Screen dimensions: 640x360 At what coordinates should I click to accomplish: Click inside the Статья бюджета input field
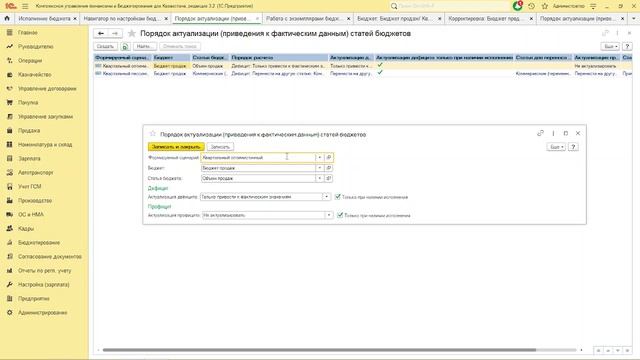click(x=258, y=178)
